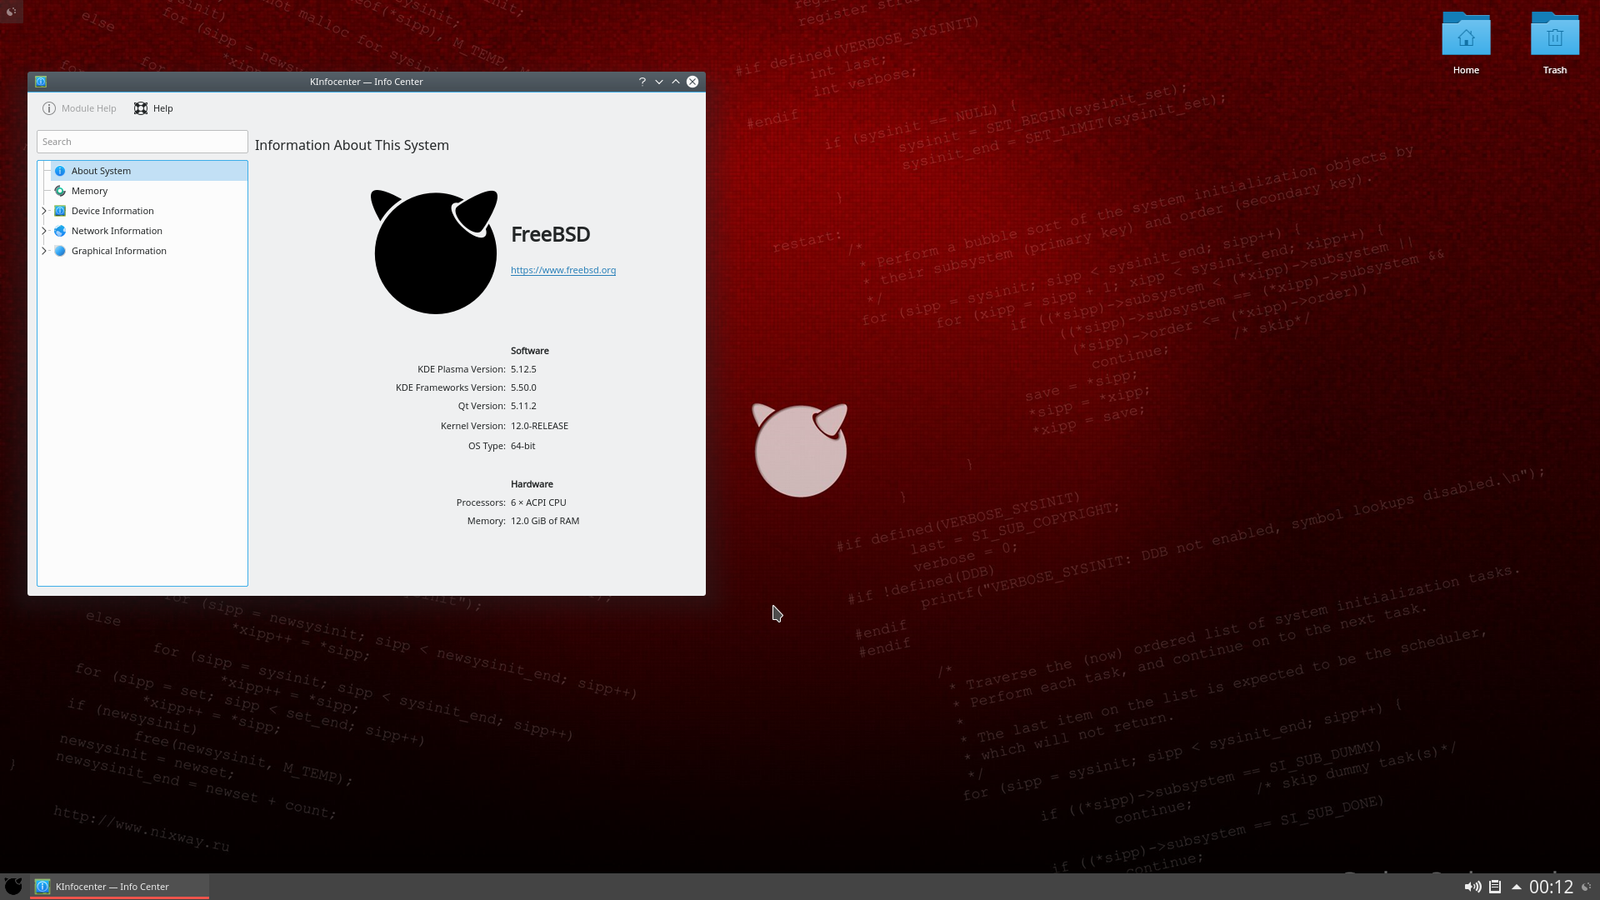Click the KInfocenter title bar window icon
This screenshot has width=1600, height=900.
click(41, 82)
